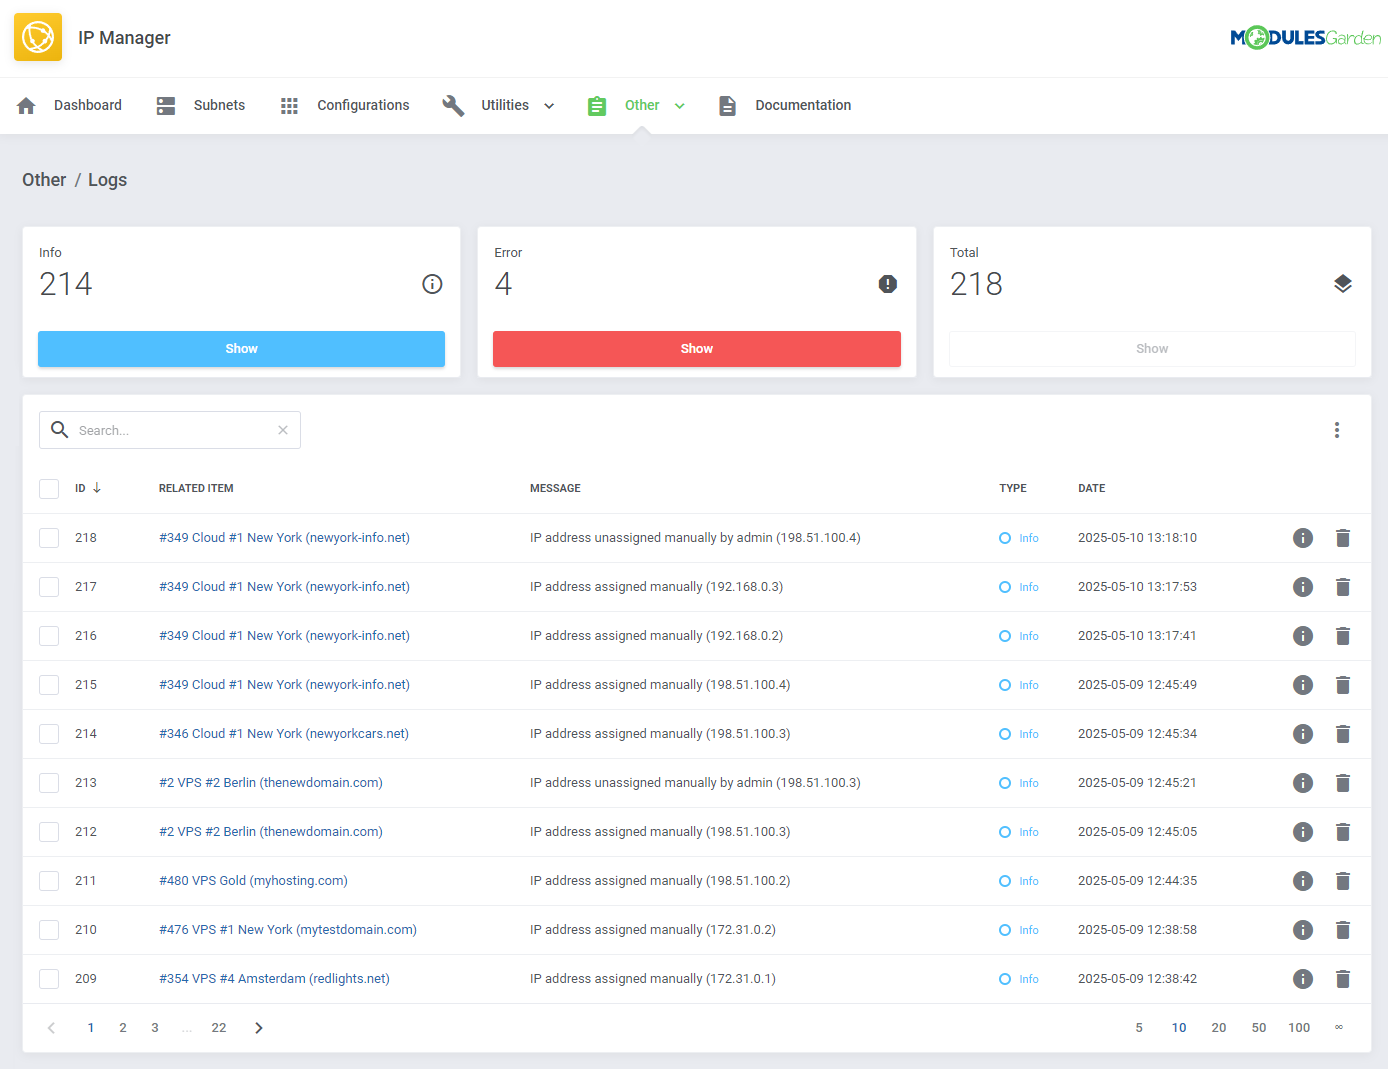Image resolution: width=1388 pixels, height=1069 pixels.
Task: Click the exclamation icon on Error card
Action: coord(887,284)
